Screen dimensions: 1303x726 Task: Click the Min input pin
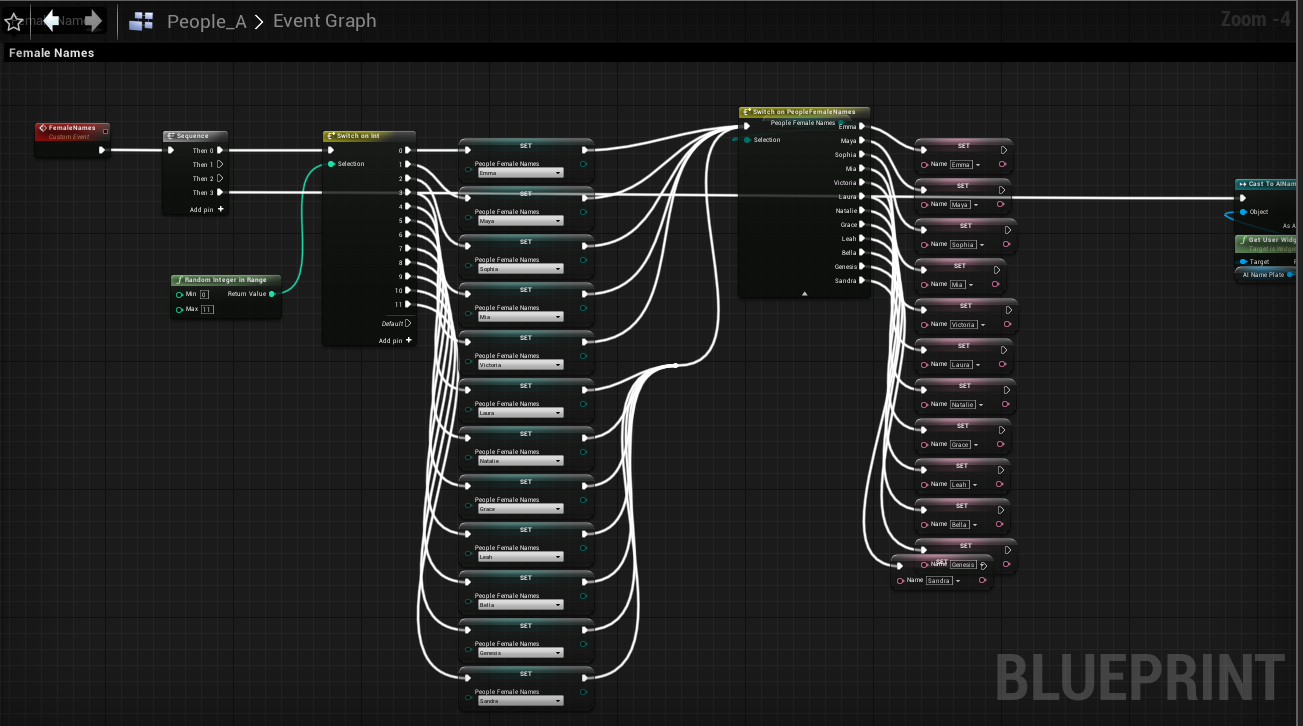point(179,295)
